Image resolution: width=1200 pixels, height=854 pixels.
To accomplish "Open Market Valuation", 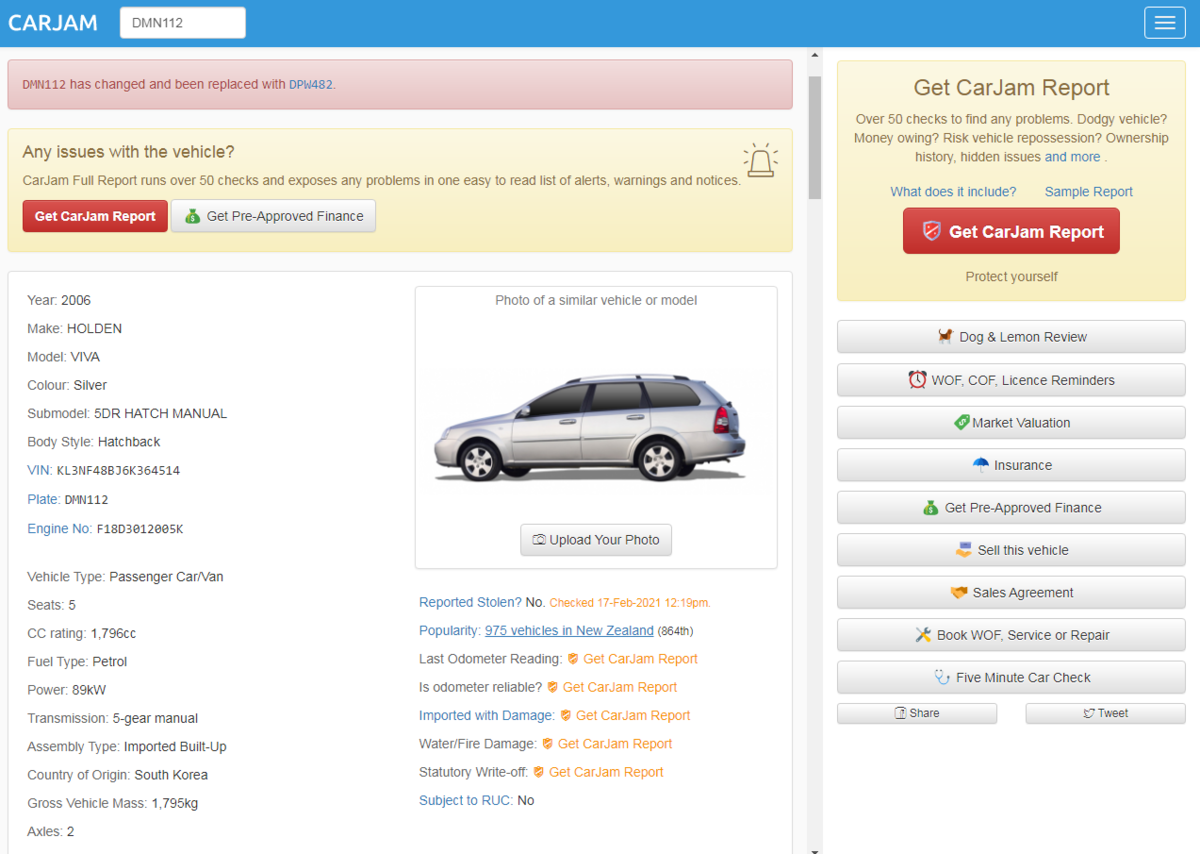I will (1011, 422).
